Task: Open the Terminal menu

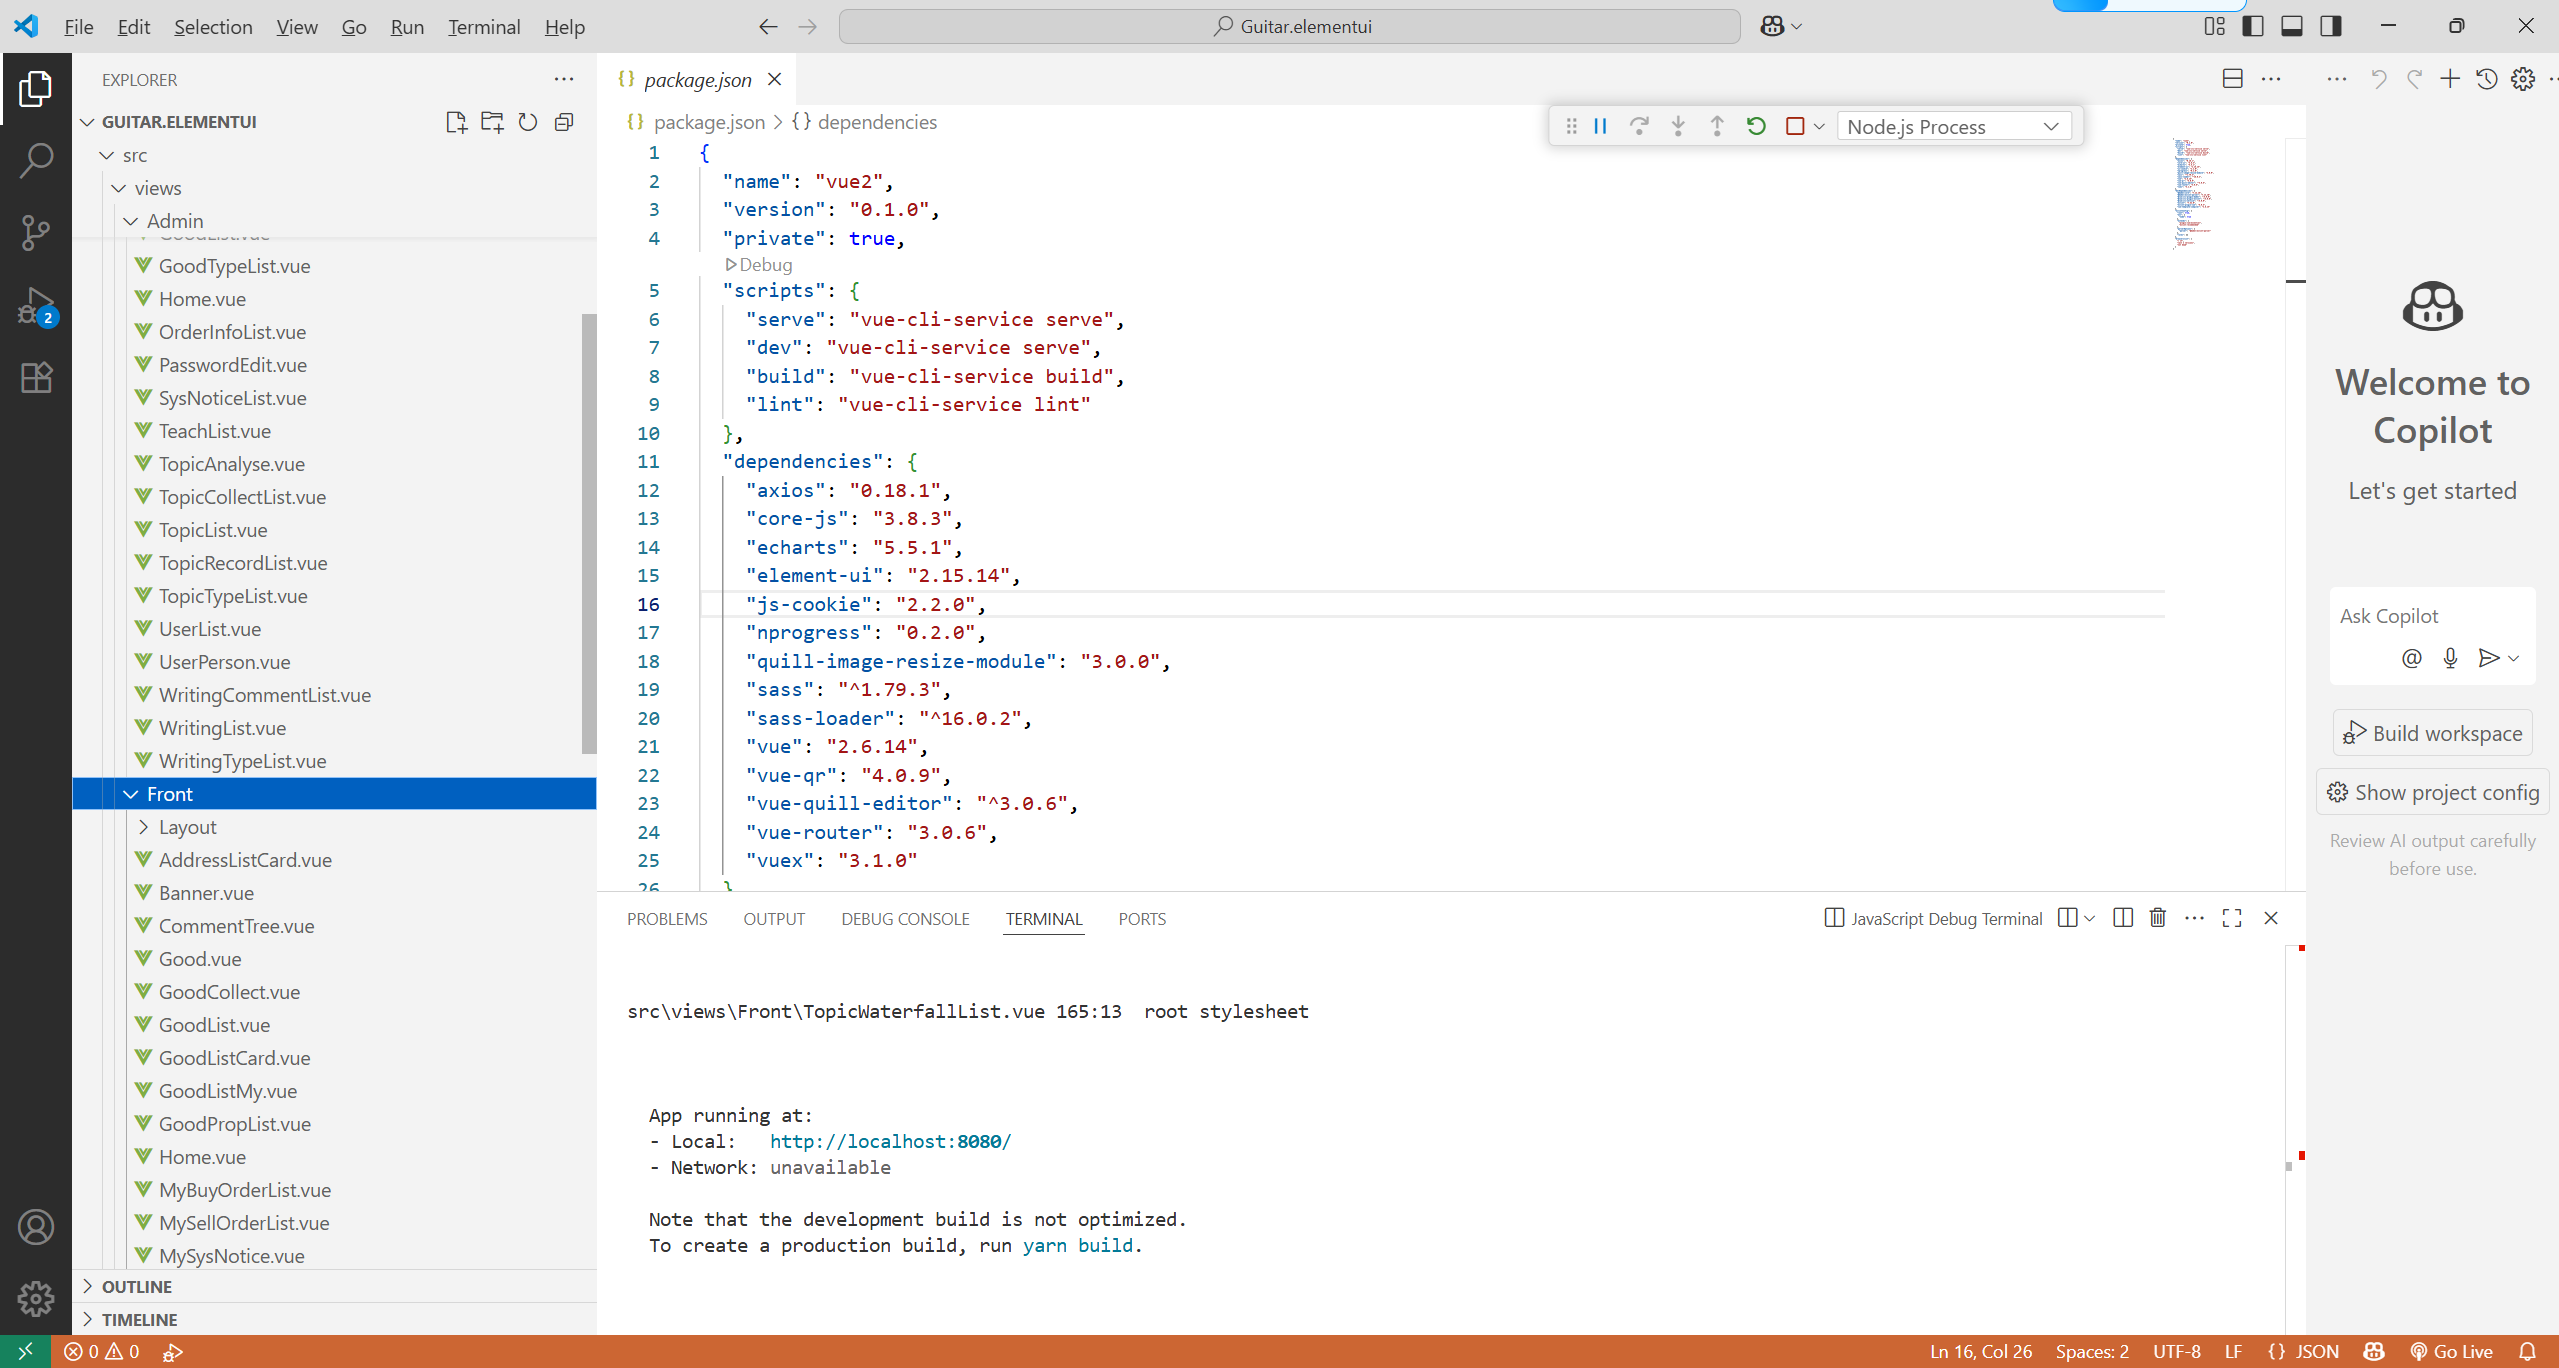Action: tap(483, 27)
